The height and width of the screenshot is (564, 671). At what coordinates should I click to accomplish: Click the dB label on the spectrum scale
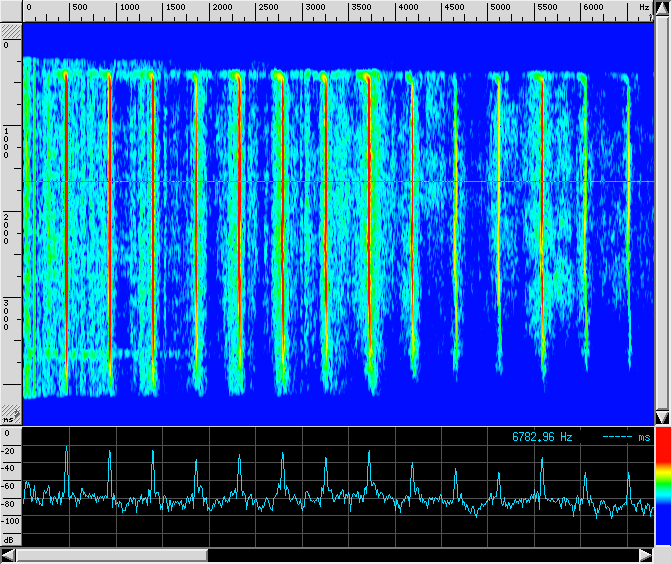click(9, 539)
